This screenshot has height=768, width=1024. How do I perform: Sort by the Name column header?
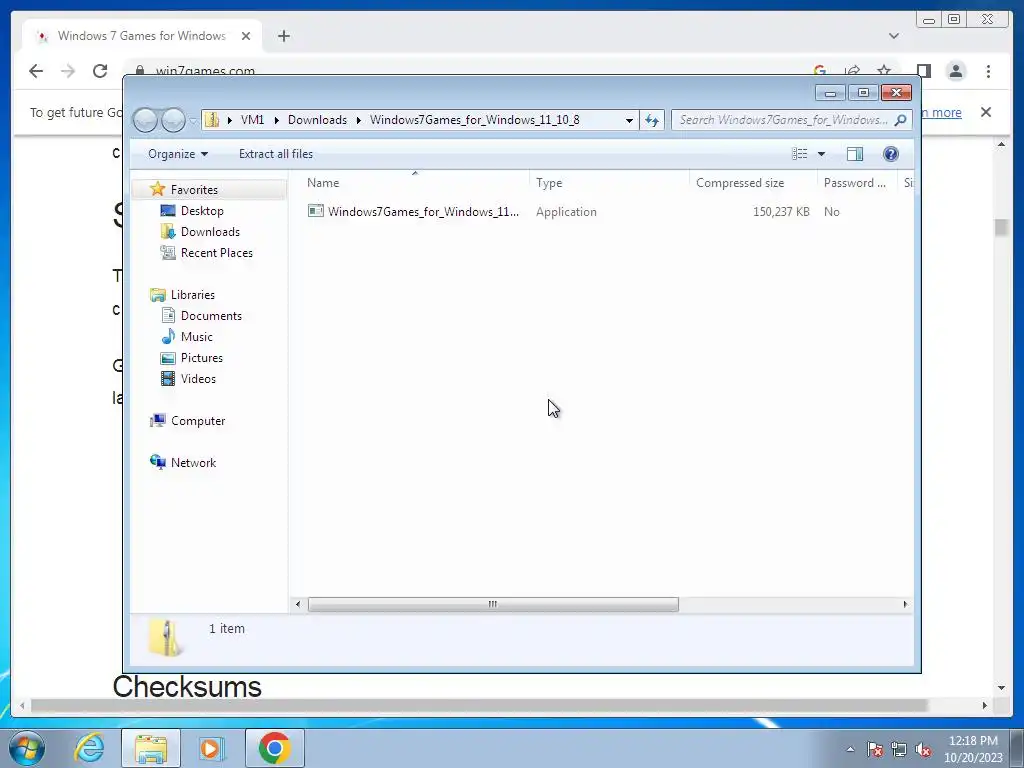click(x=415, y=183)
